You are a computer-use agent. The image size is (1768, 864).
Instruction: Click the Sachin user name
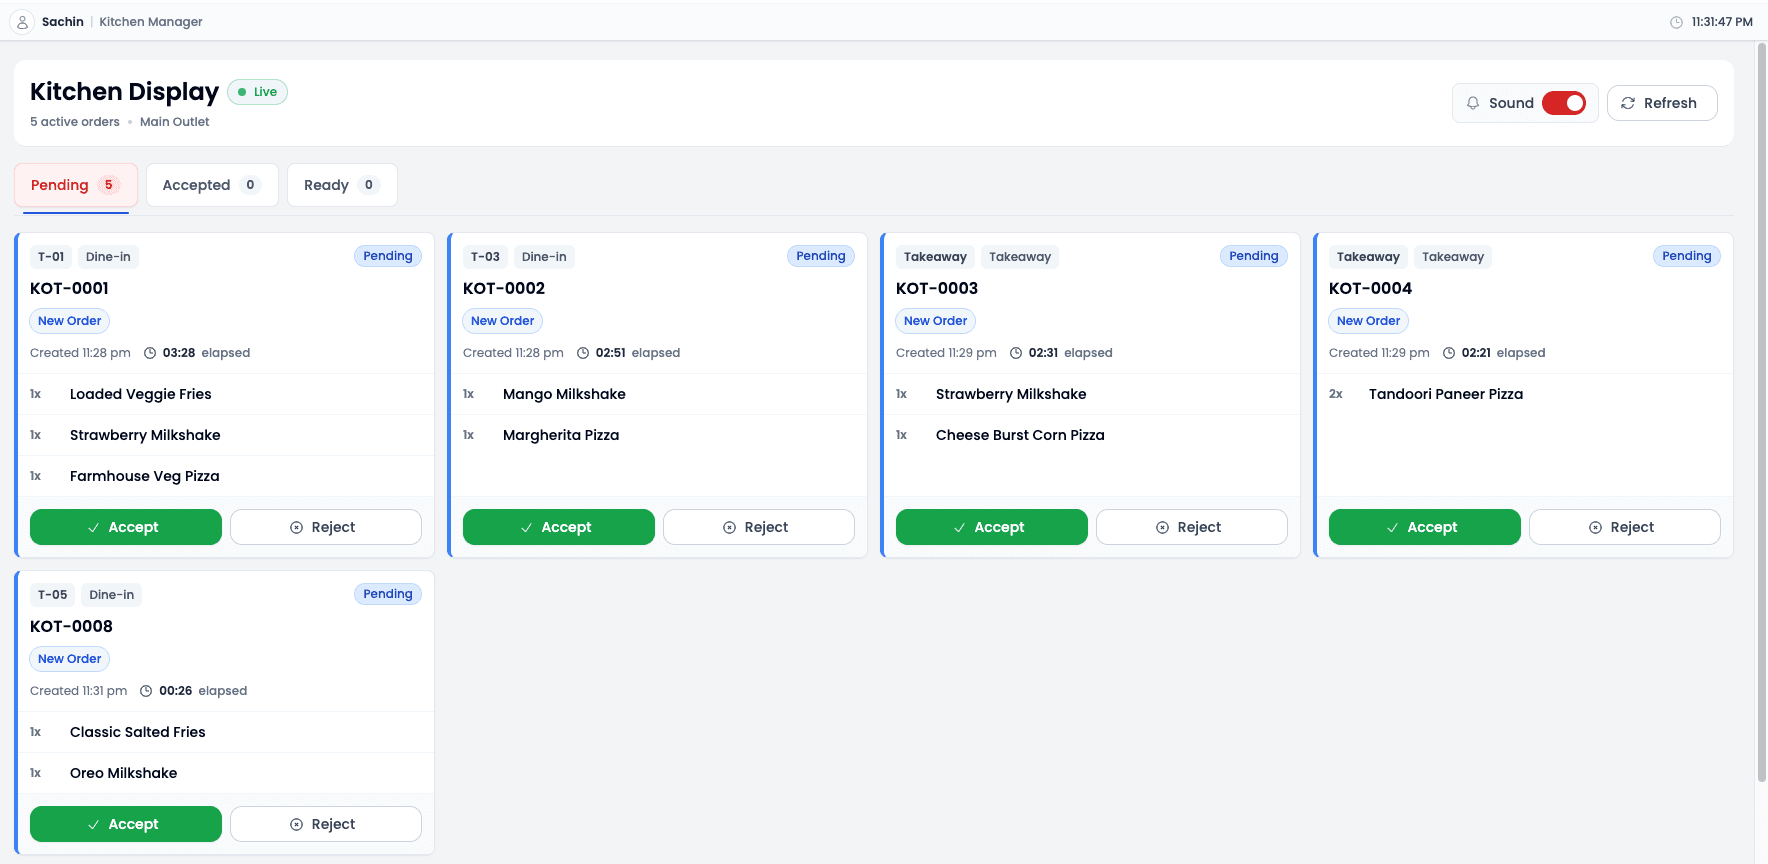pyautogui.click(x=63, y=22)
